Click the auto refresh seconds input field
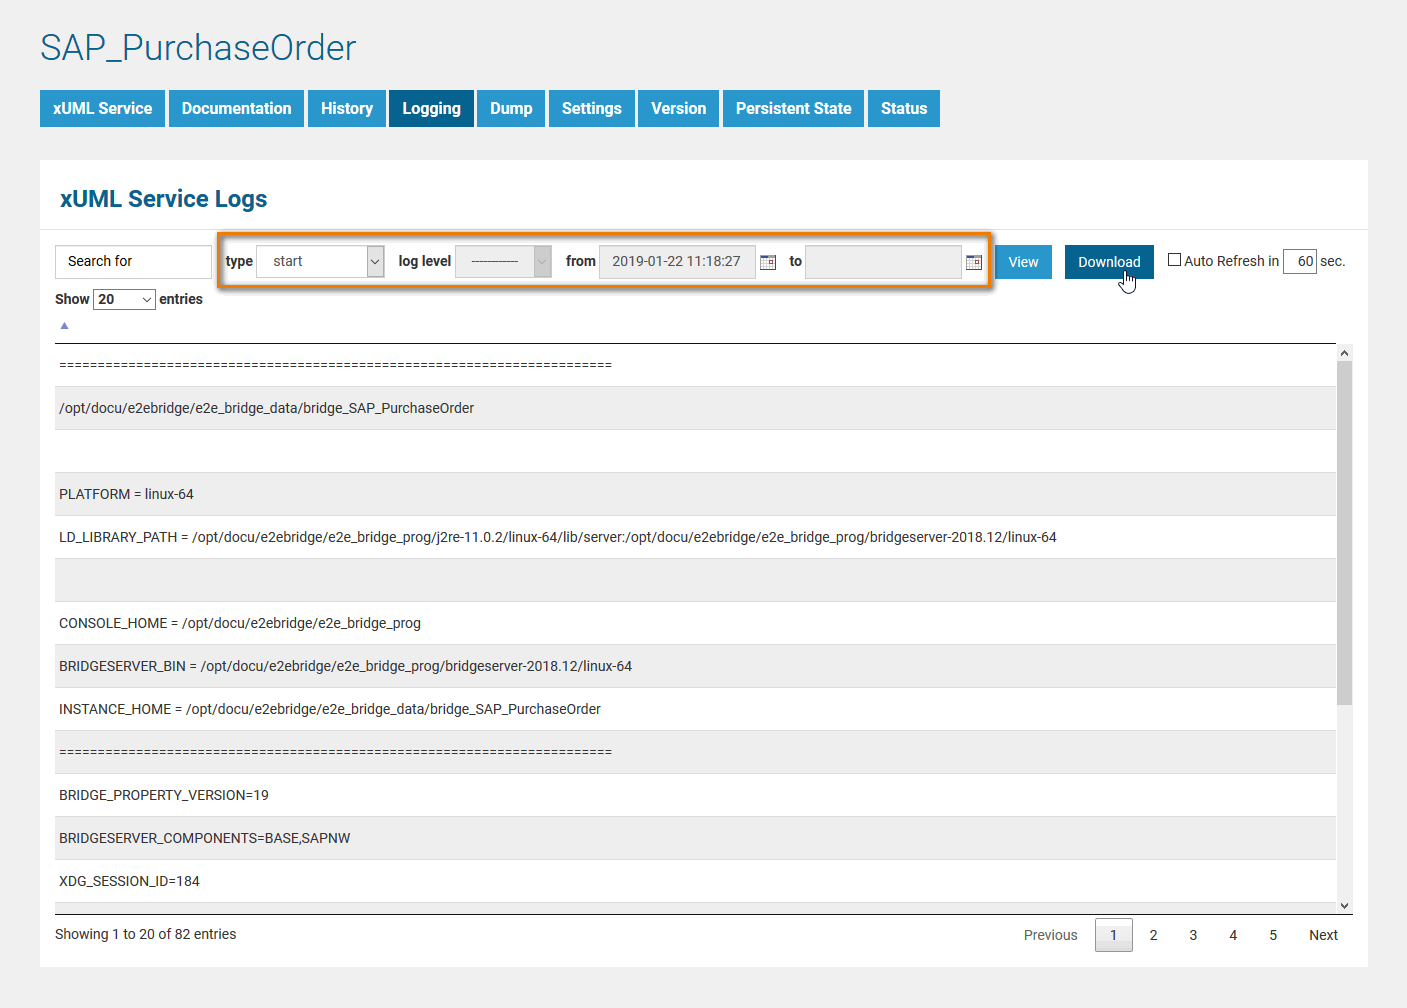Image resolution: width=1407 pixels, height=1008 pixels. click(x=1299, y=261)
